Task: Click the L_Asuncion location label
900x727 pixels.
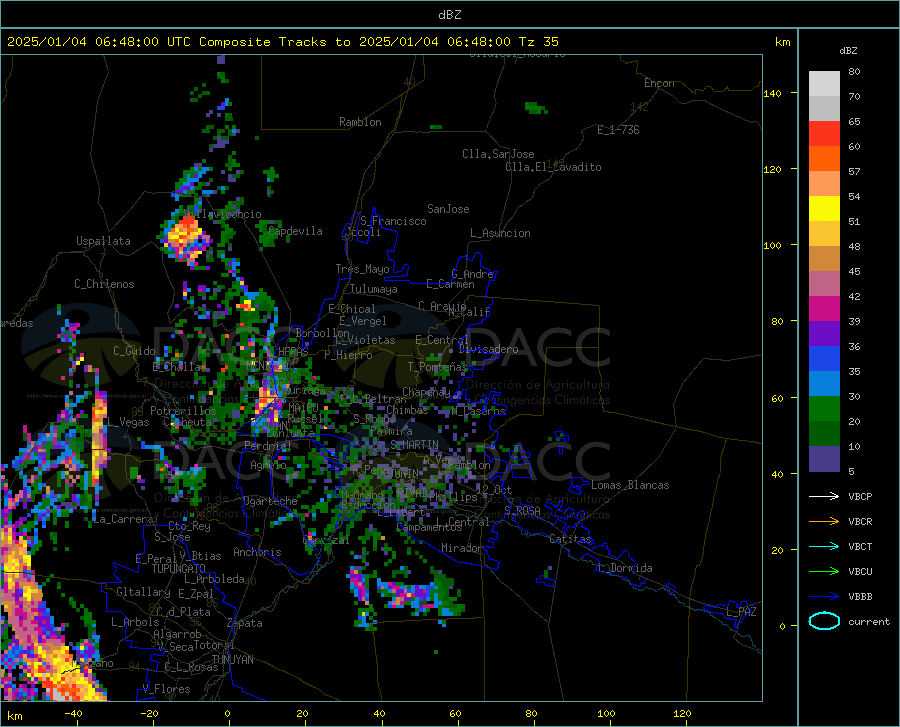Action: 500,233
